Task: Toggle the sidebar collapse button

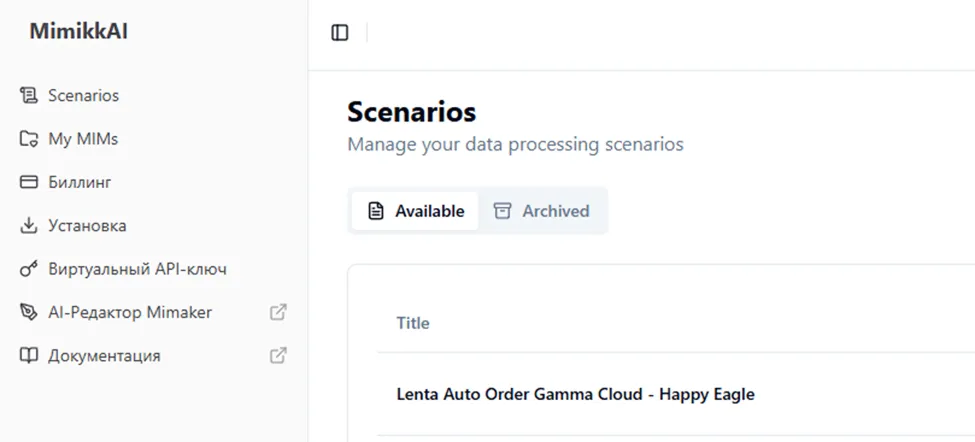Action: pyautogui.click(x=340, y=33)
